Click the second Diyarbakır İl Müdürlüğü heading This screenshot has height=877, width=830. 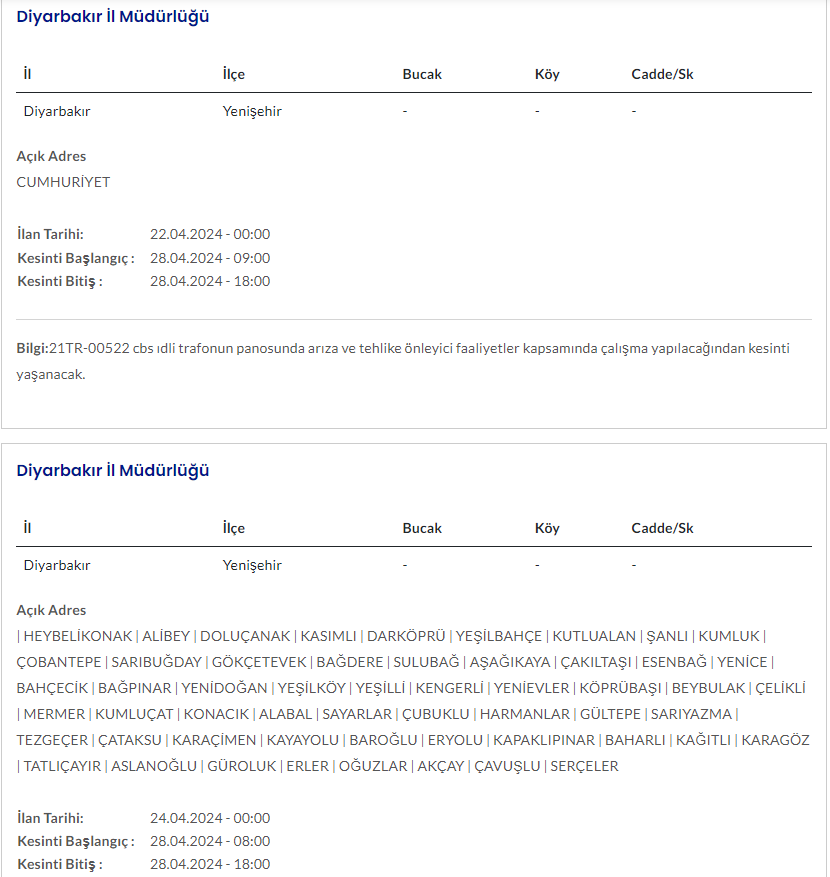[x=113, y=471]
